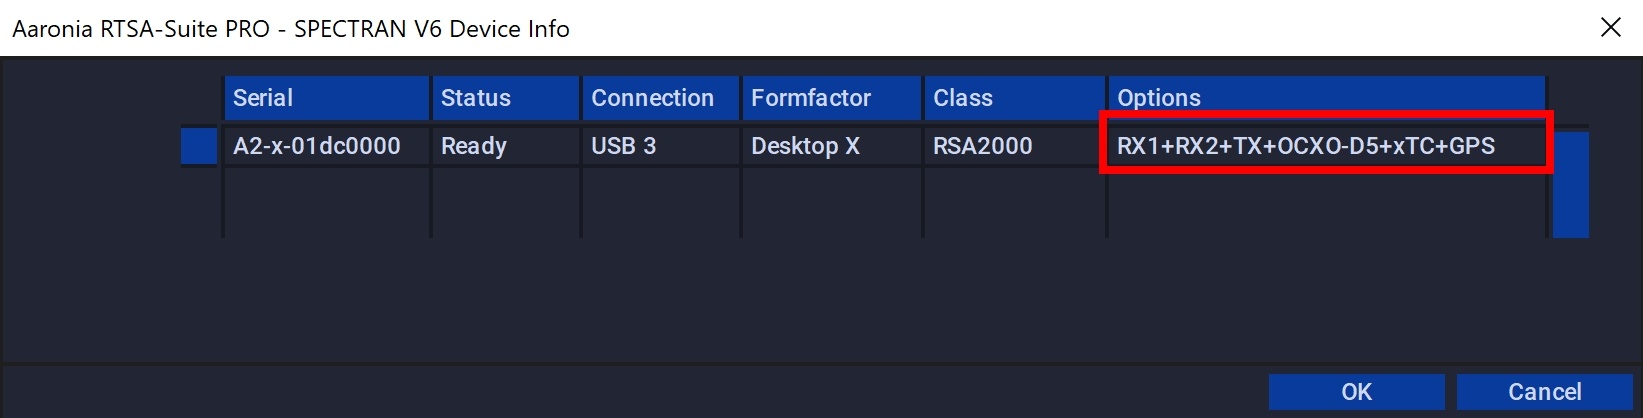1643x418 pixels.
Task: Select the USB 3 connection cell
Action: (661, 146)
